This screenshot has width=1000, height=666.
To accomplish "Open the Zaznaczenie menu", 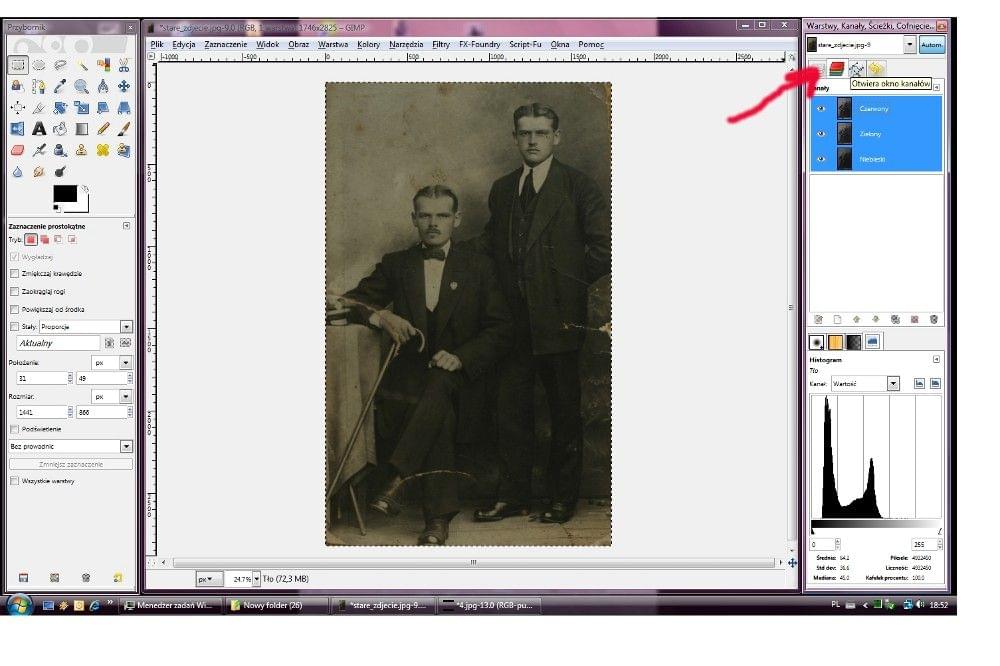I will 225,44.
